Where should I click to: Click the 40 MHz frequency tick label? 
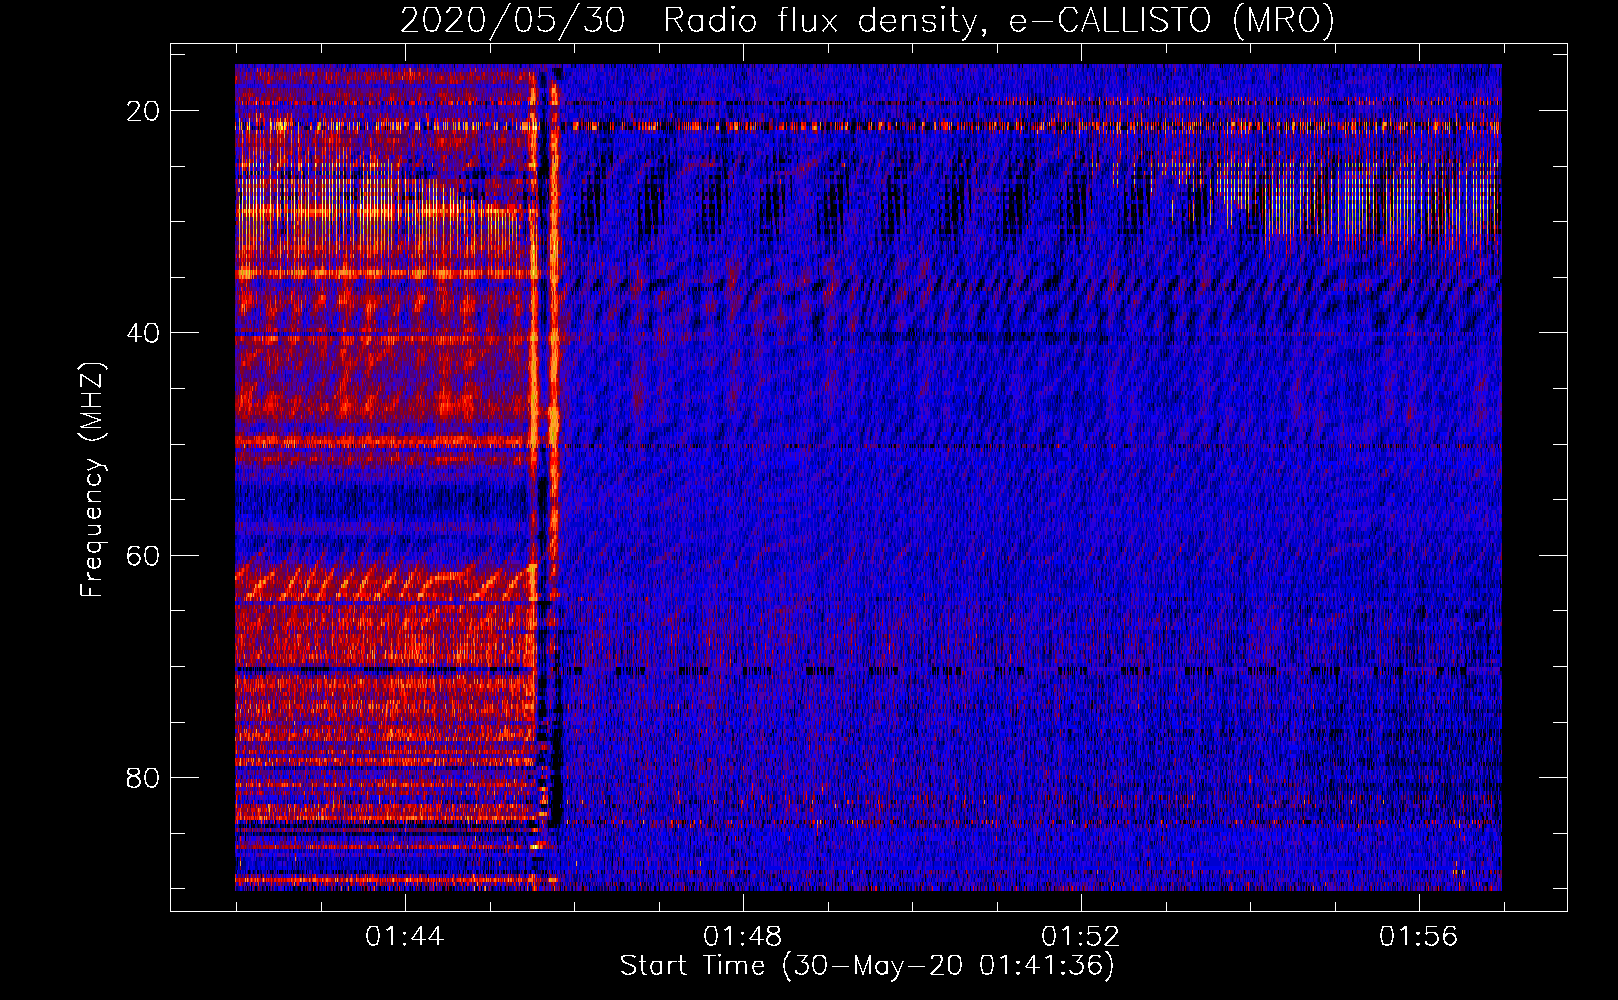(x=144, y=333)
